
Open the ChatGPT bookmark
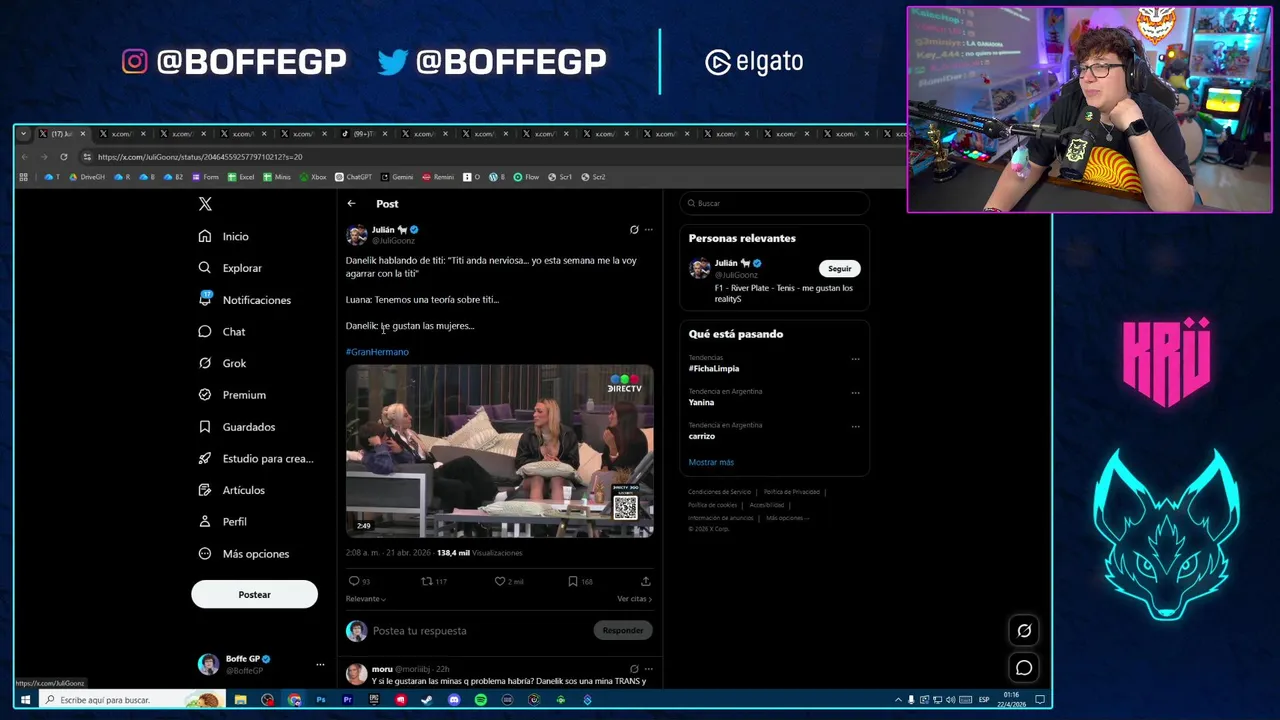click(353, 177)
